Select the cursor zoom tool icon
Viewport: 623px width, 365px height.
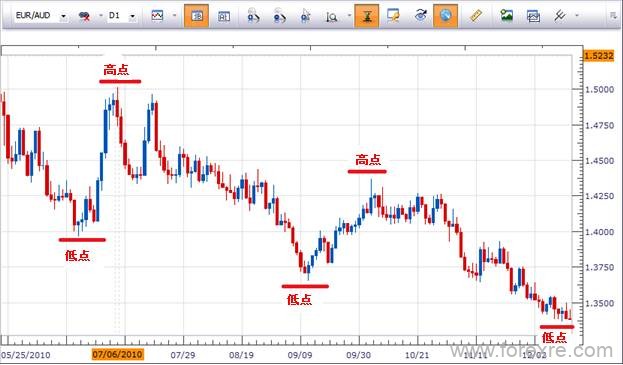[305, 16]
